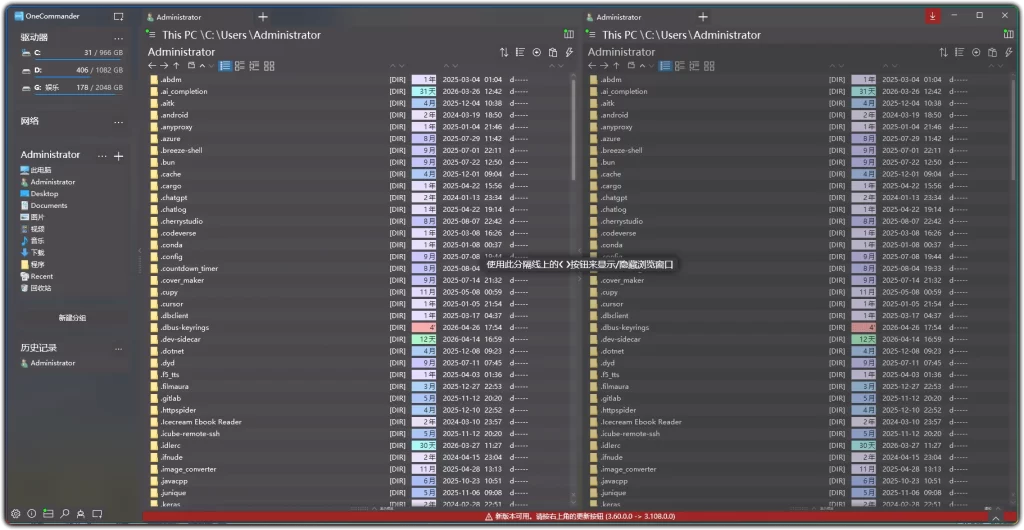This screenshot has width=1024, height=530.
Task: Open sort options in right pane
Action: tap(943, 52)
